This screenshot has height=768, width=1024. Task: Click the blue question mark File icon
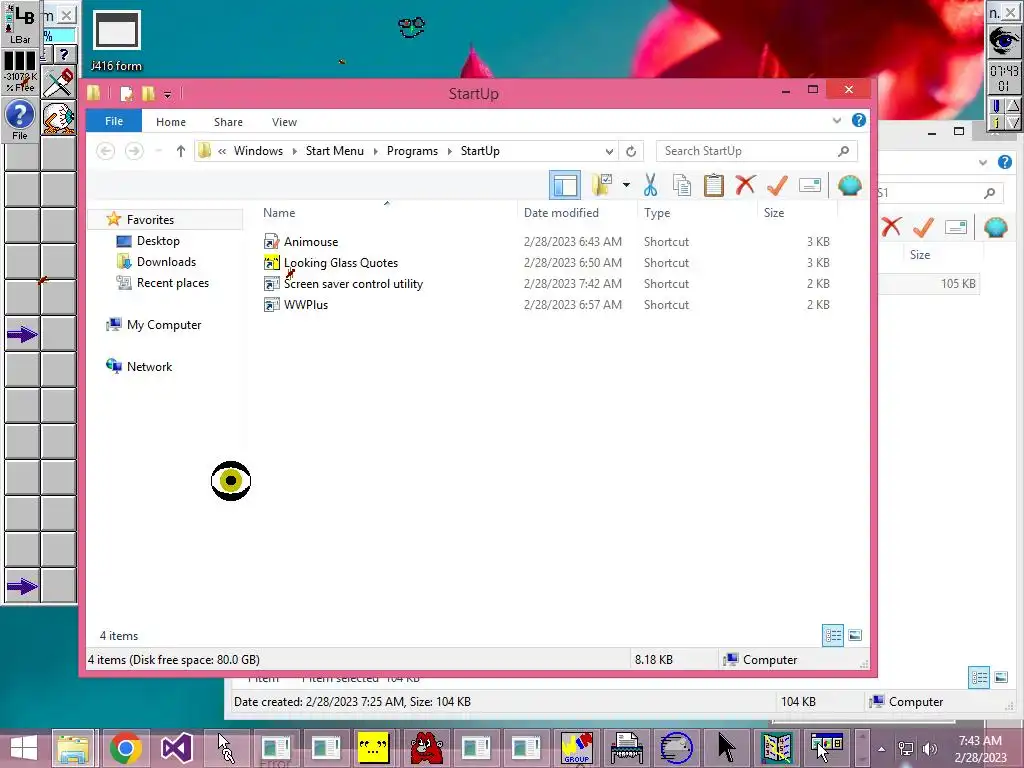[x=20, y=119]
